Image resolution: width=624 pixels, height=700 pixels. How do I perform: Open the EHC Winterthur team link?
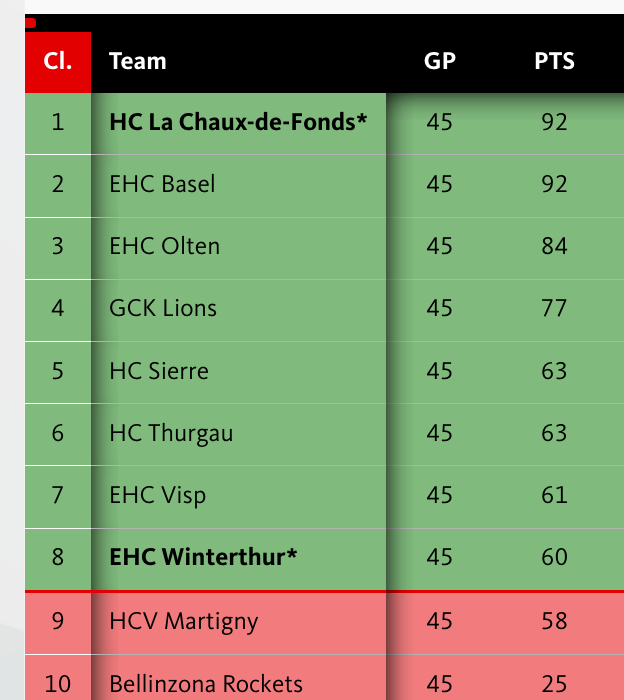pyautogui.click(x=203, y=557)
